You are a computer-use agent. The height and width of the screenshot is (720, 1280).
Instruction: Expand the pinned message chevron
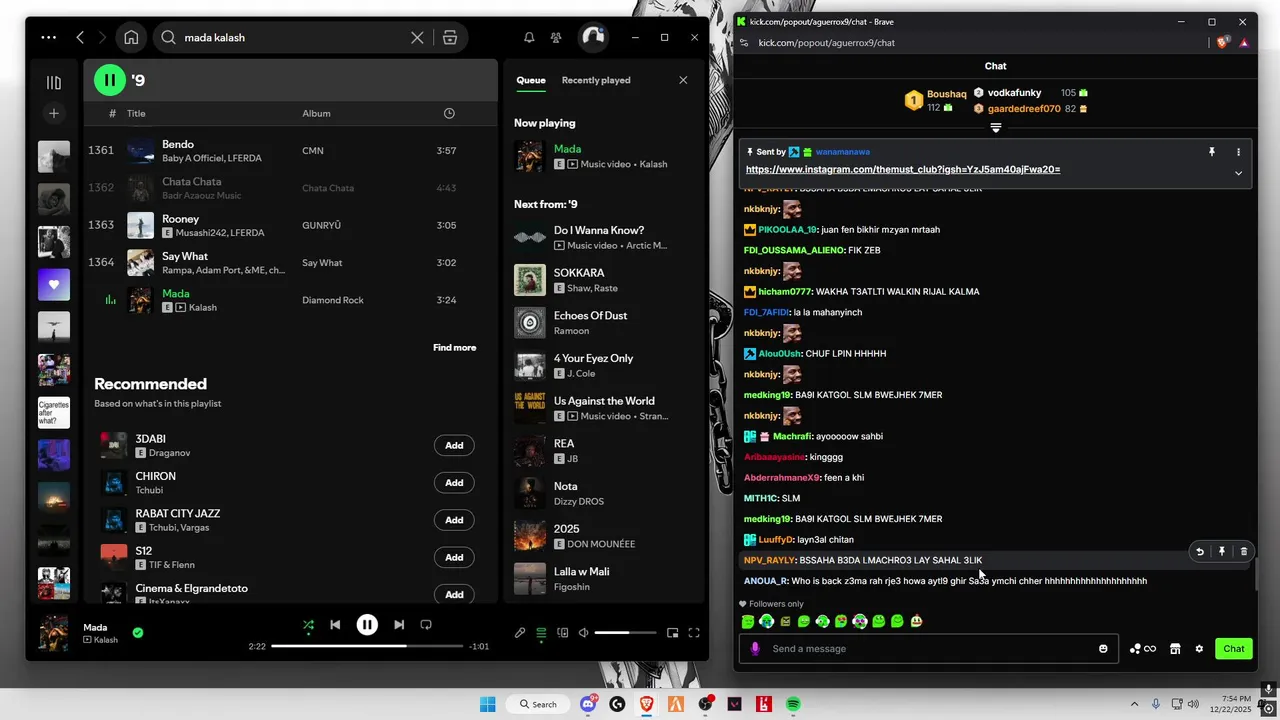click(1238, 173)
